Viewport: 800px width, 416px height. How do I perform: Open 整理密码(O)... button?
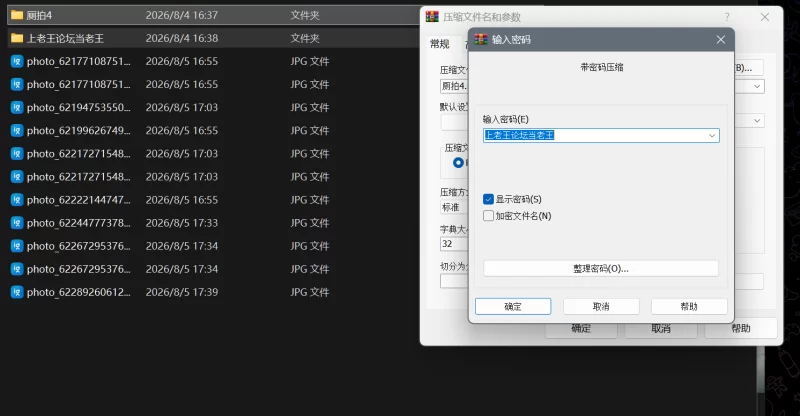[601, 268]
